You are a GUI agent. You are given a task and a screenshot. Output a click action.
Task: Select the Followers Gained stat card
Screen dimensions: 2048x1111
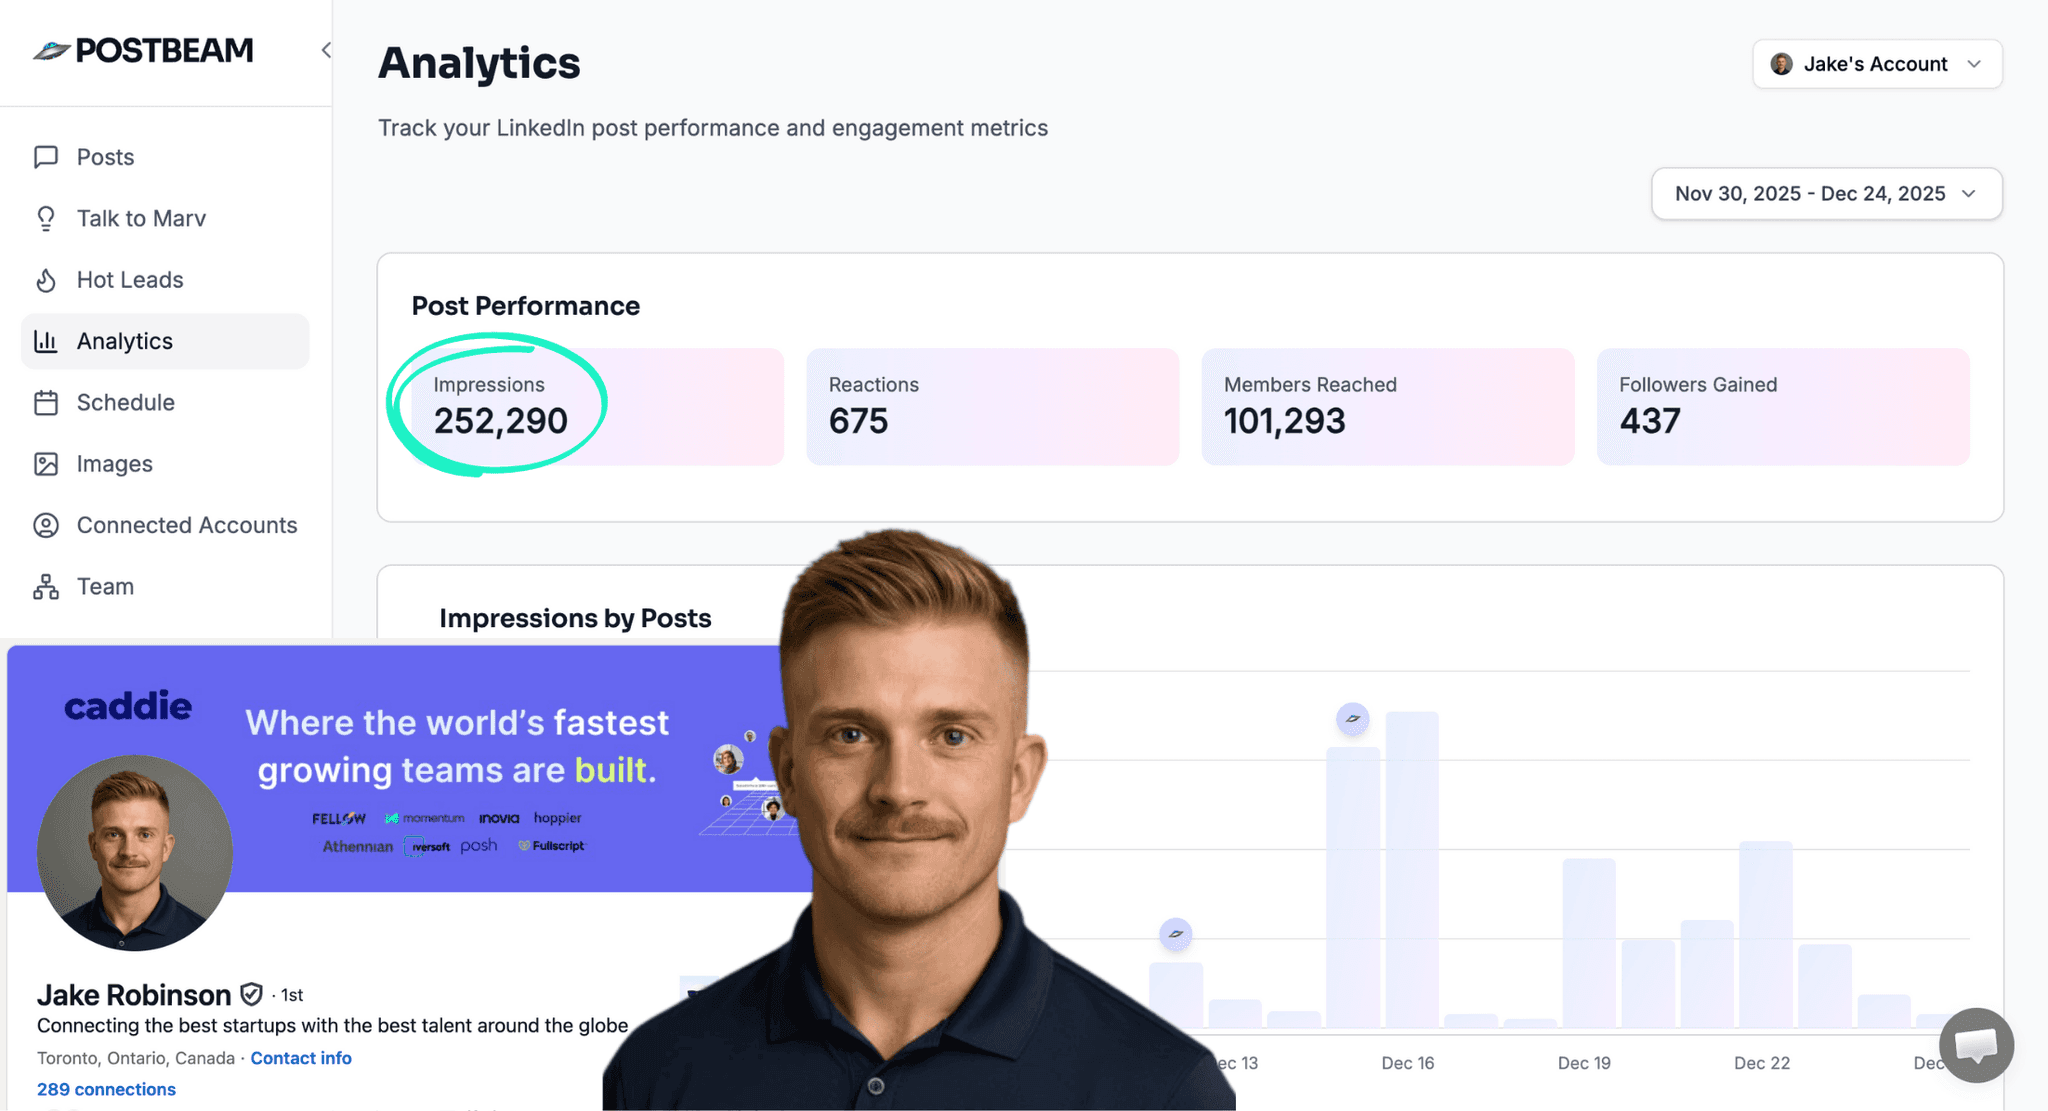[1782, 406]
